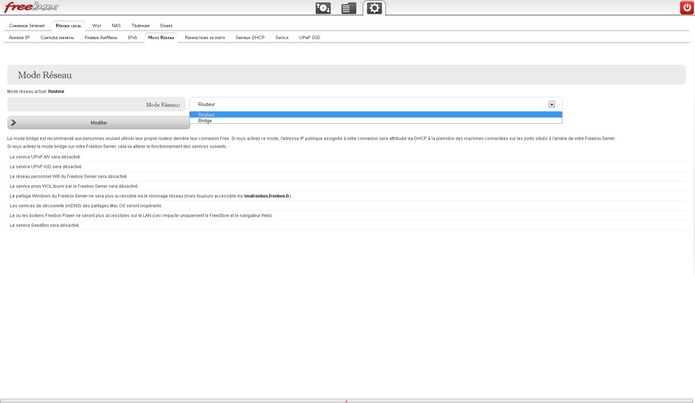Select Routeur in the dropdown list
Screen dimensions: 695x403
pos(206,115)
